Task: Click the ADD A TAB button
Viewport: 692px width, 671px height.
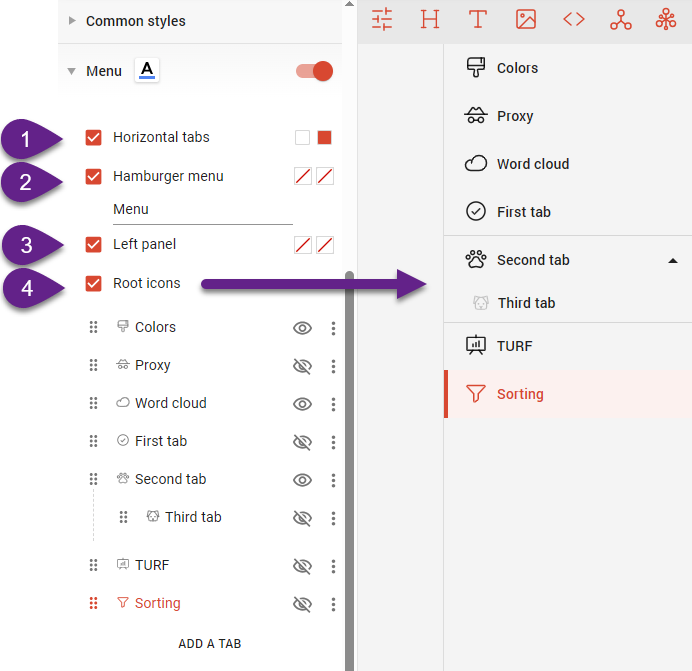Action: [209, 644]
